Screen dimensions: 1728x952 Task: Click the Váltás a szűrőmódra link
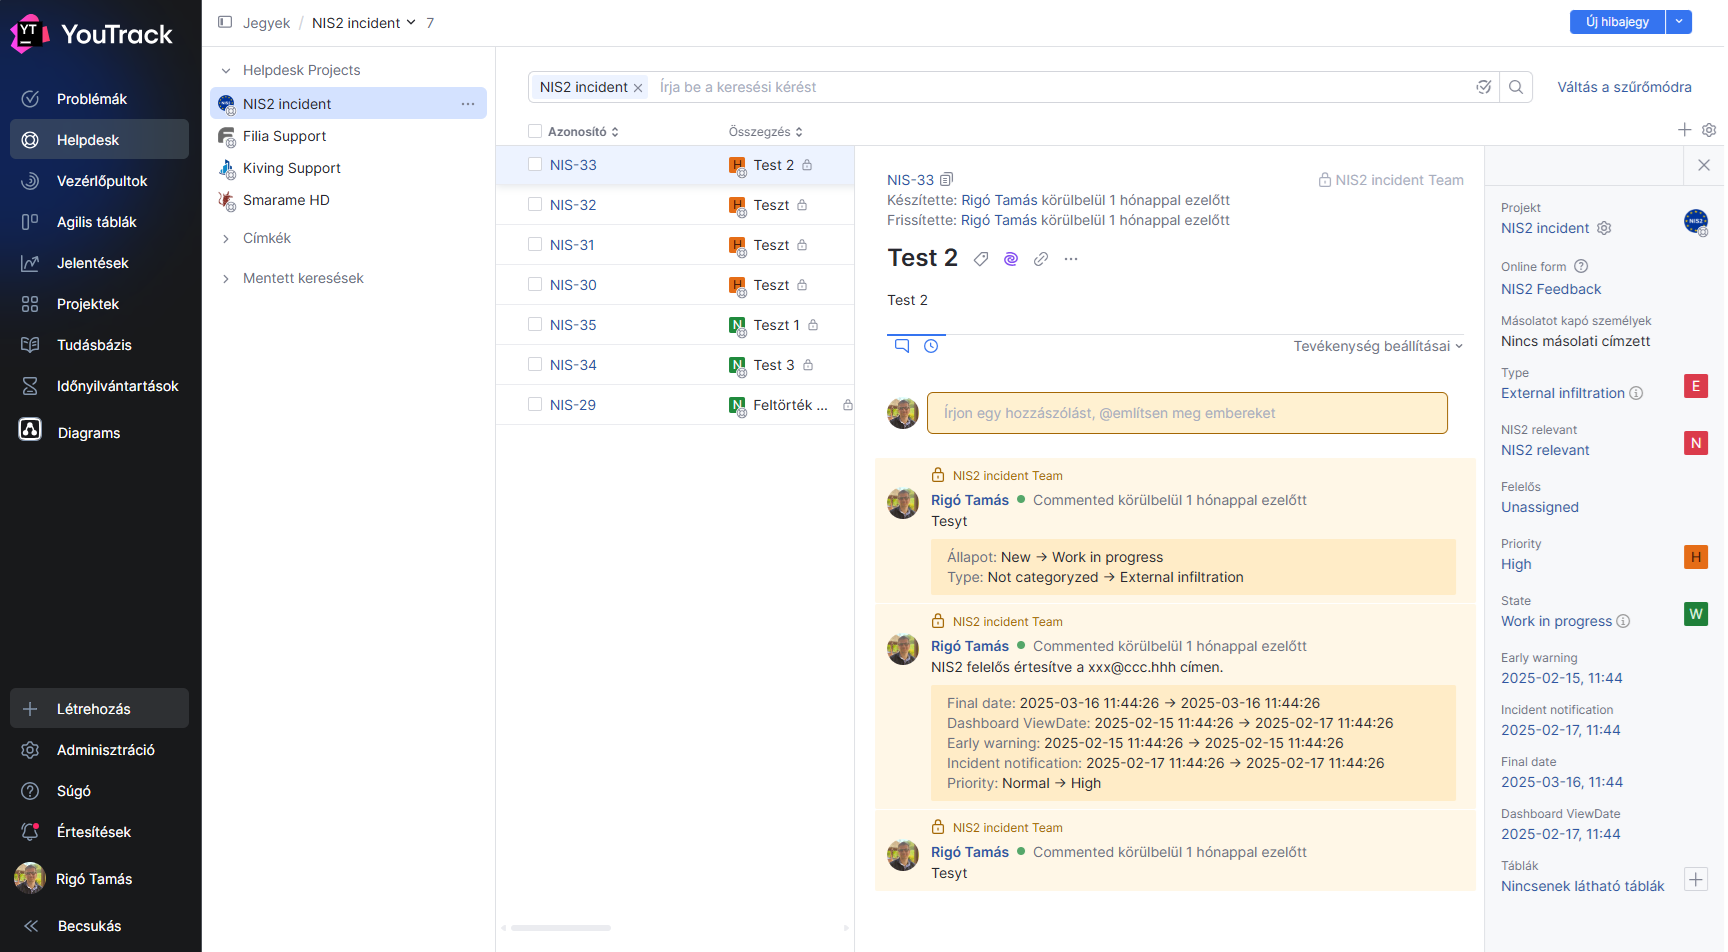point(1624,87)
